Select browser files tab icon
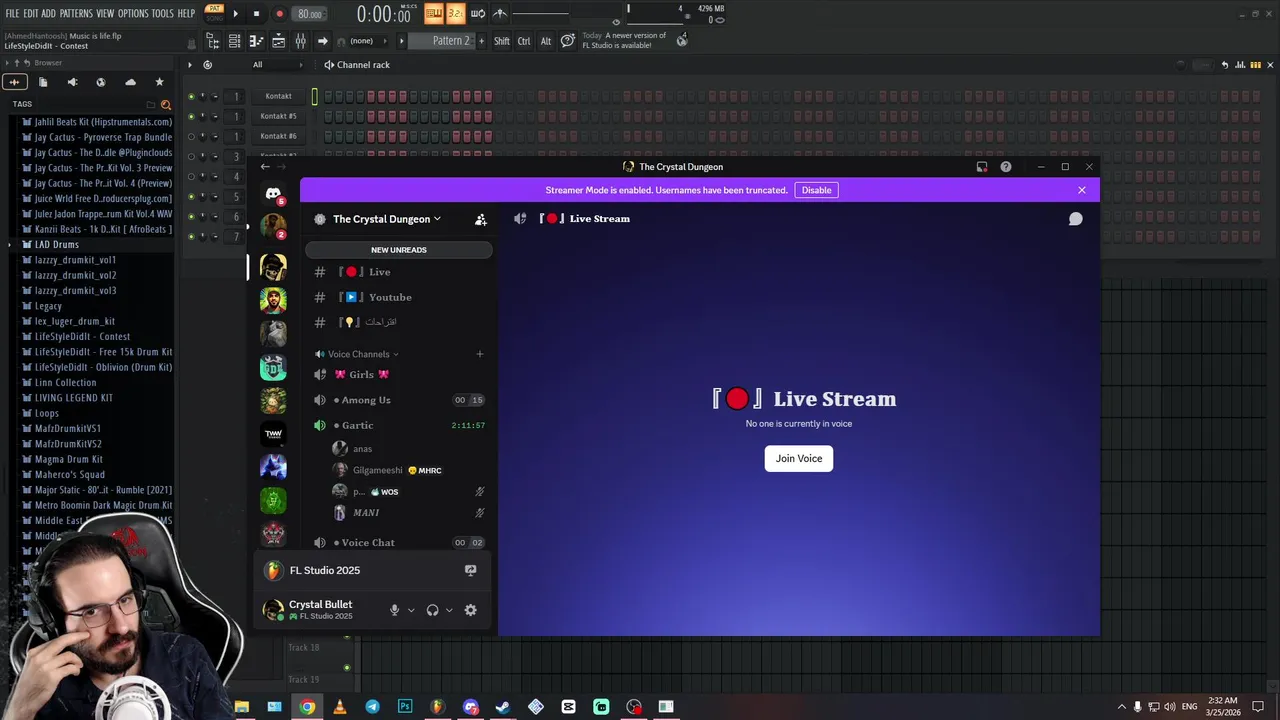 (43, 82)
